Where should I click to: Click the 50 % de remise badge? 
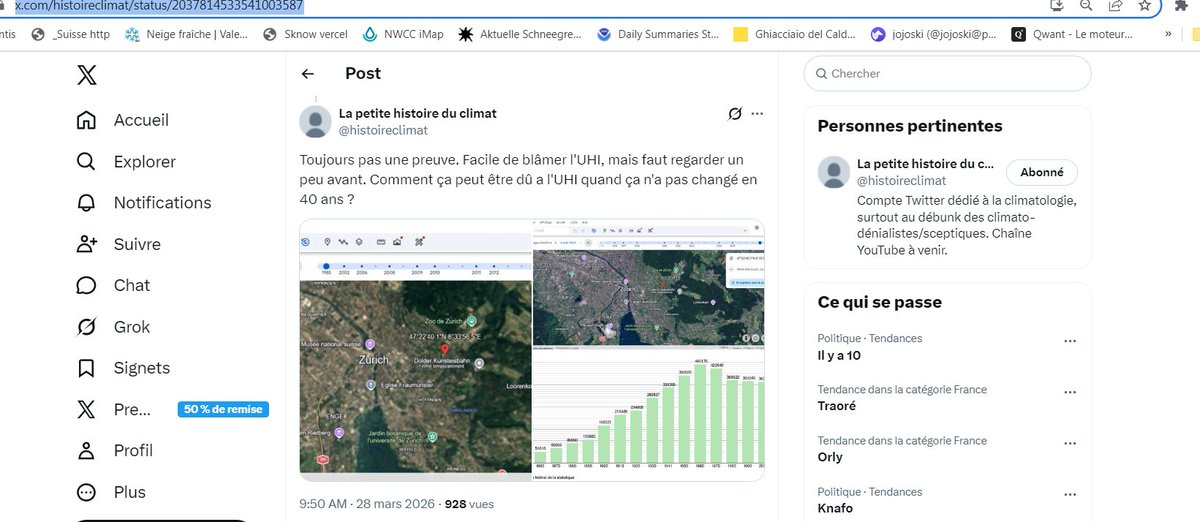[x=223, y=409]
